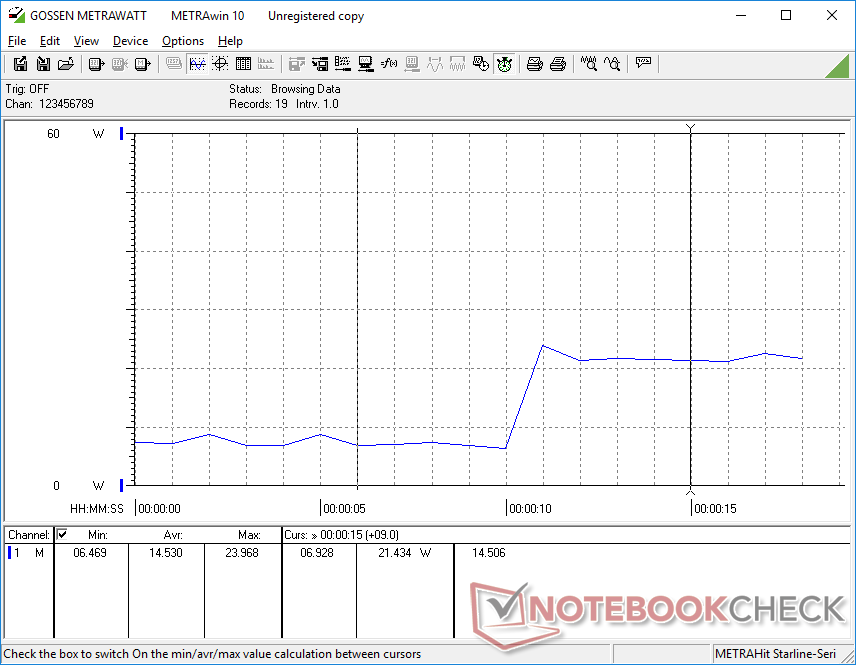Image resolution: width=856 pixels, height=665 pixels.
Task: Click the grayed bar-chart histogram icon
Action: click(x=266, y=64)
